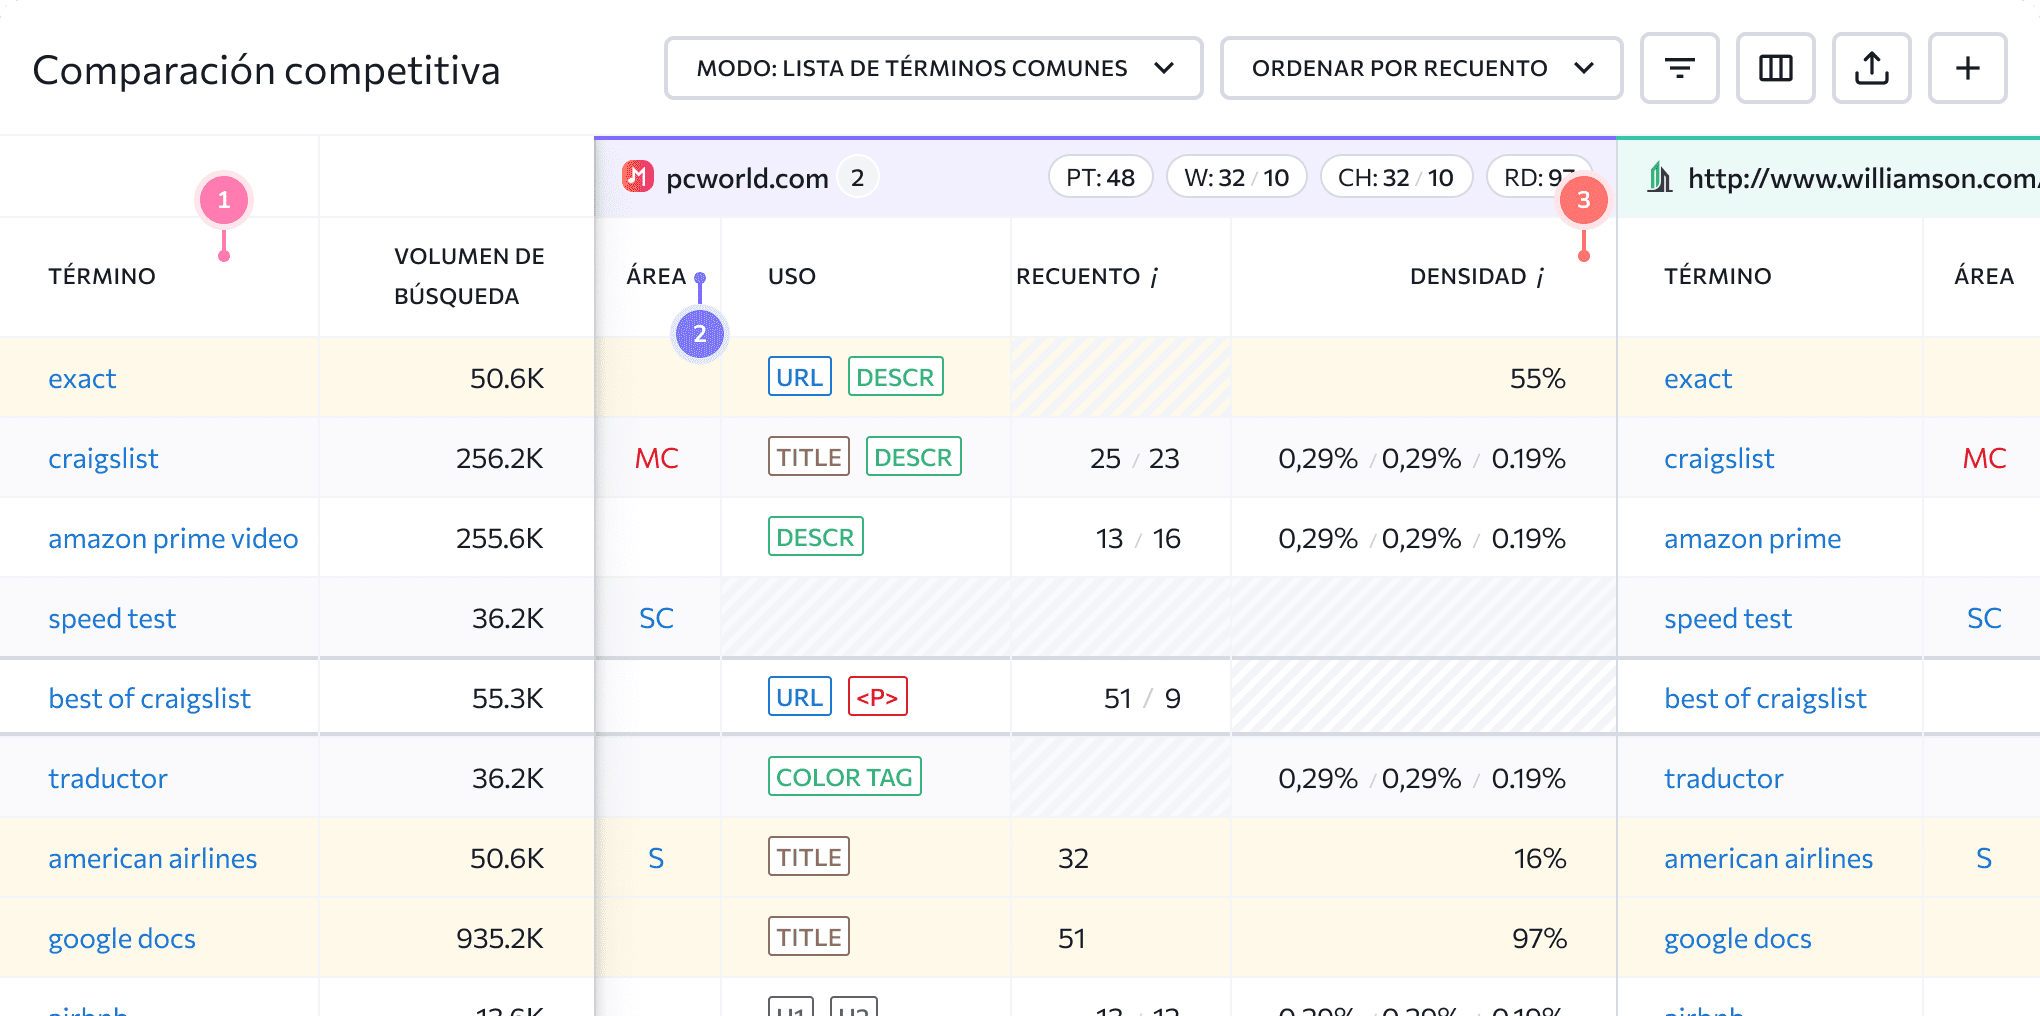Click the 25 / 23 count value
This screenshot has height=1016, width=2040.
pos(1134,458)
